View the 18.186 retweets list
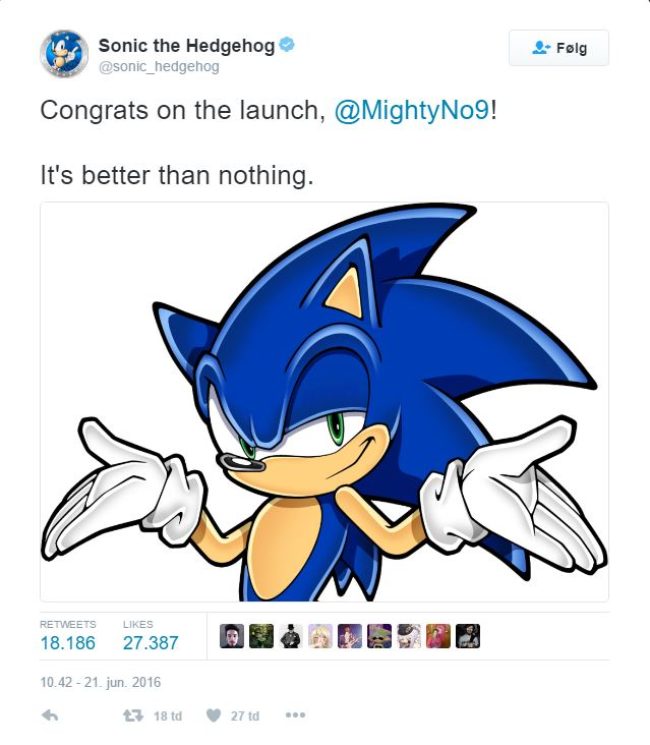This screenshot has width=650, height=745. (68, 637)
